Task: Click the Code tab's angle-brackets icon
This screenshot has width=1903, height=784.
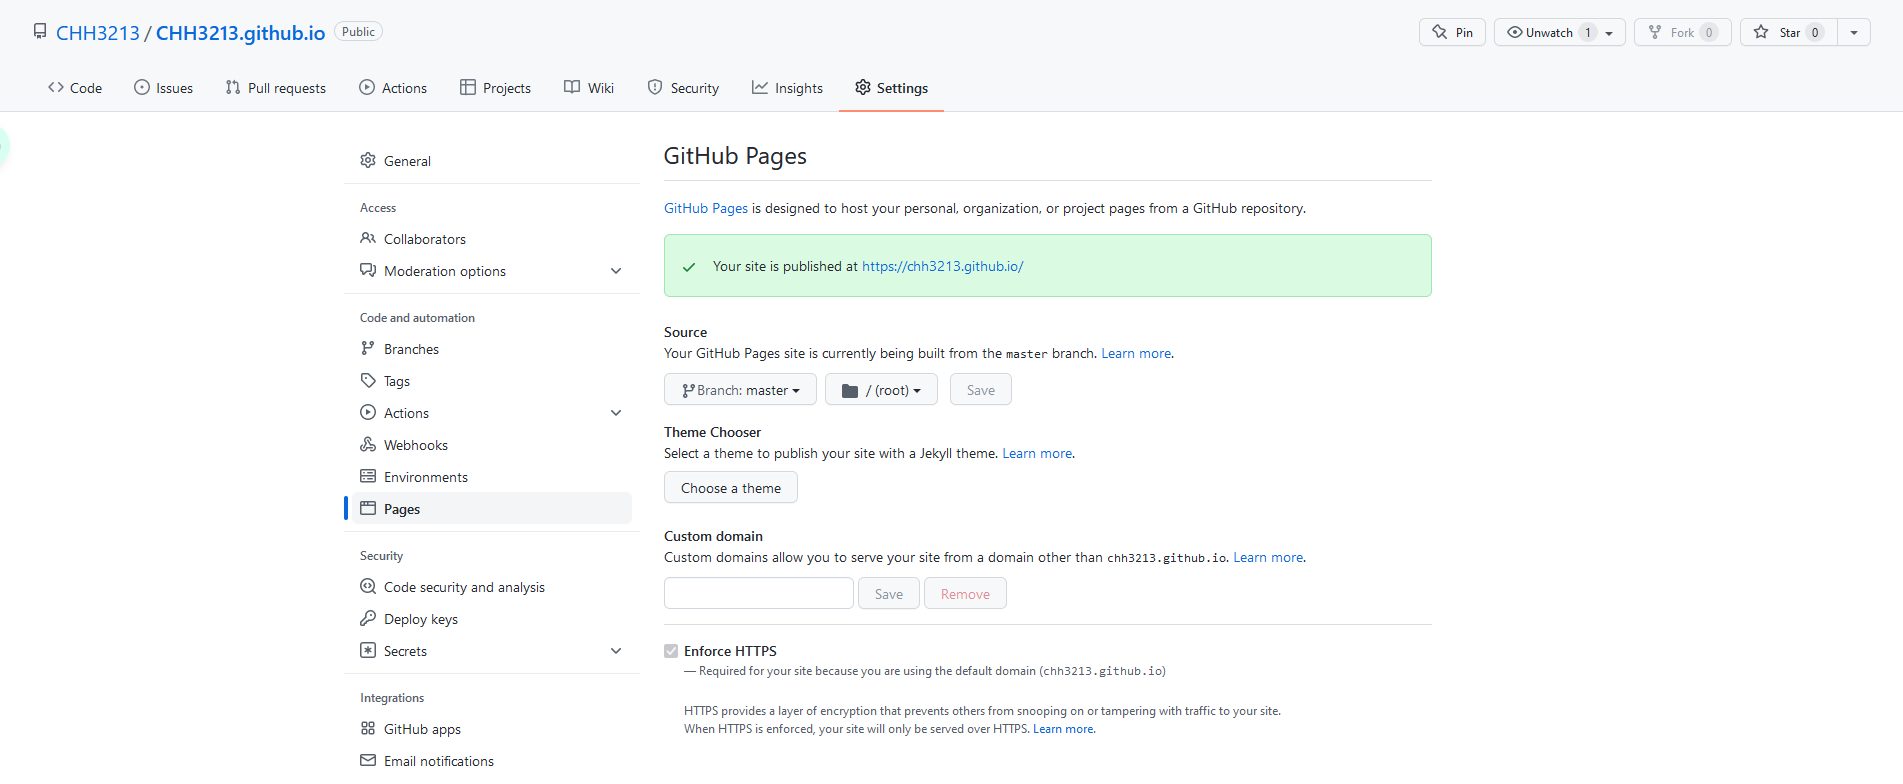Action: coord(56,87)
